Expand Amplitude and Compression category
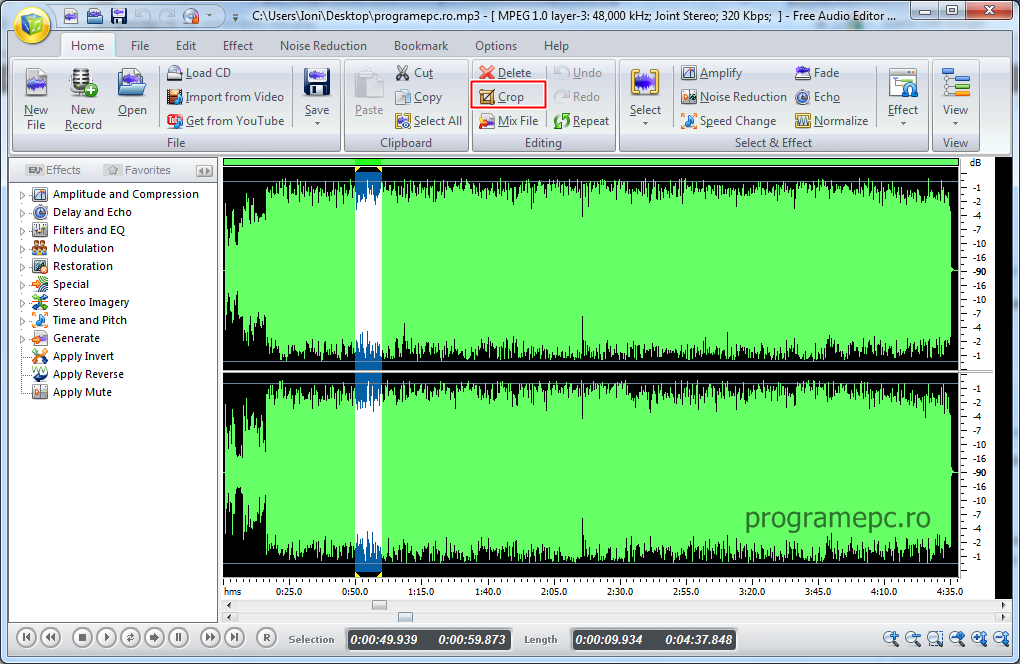 22,194
